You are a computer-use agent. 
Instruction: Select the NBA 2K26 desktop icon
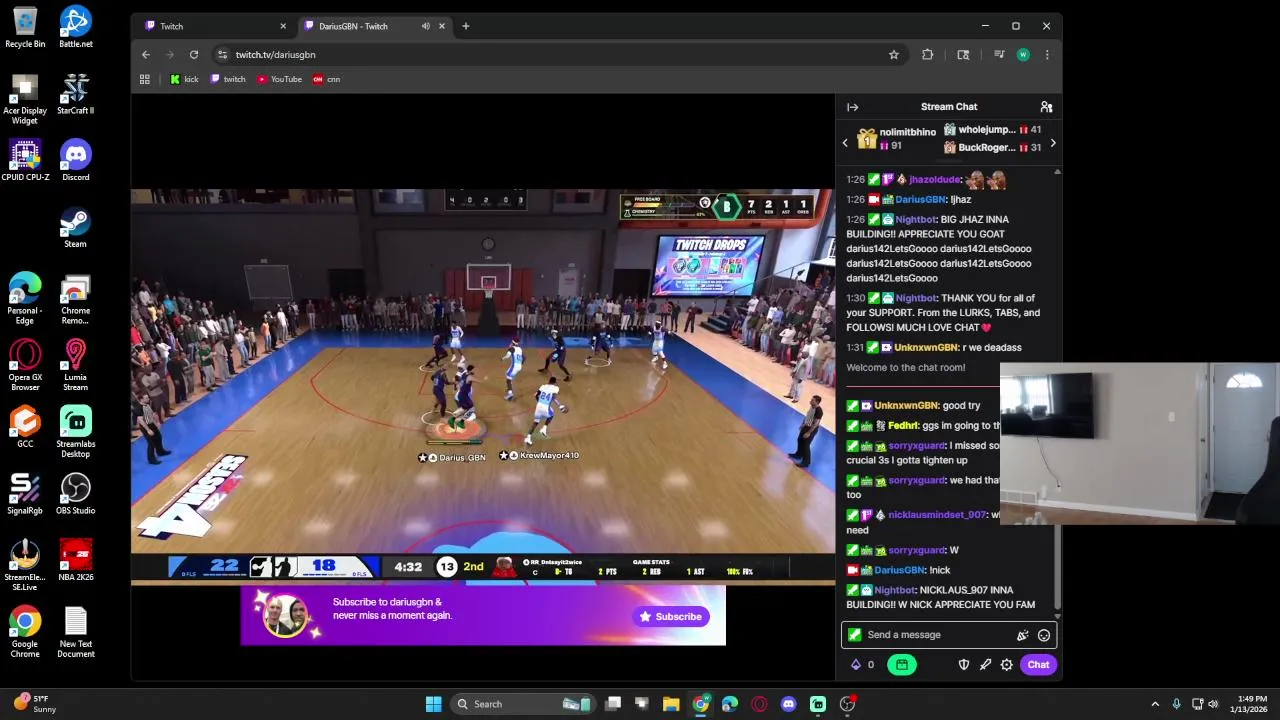click(75, 561)
